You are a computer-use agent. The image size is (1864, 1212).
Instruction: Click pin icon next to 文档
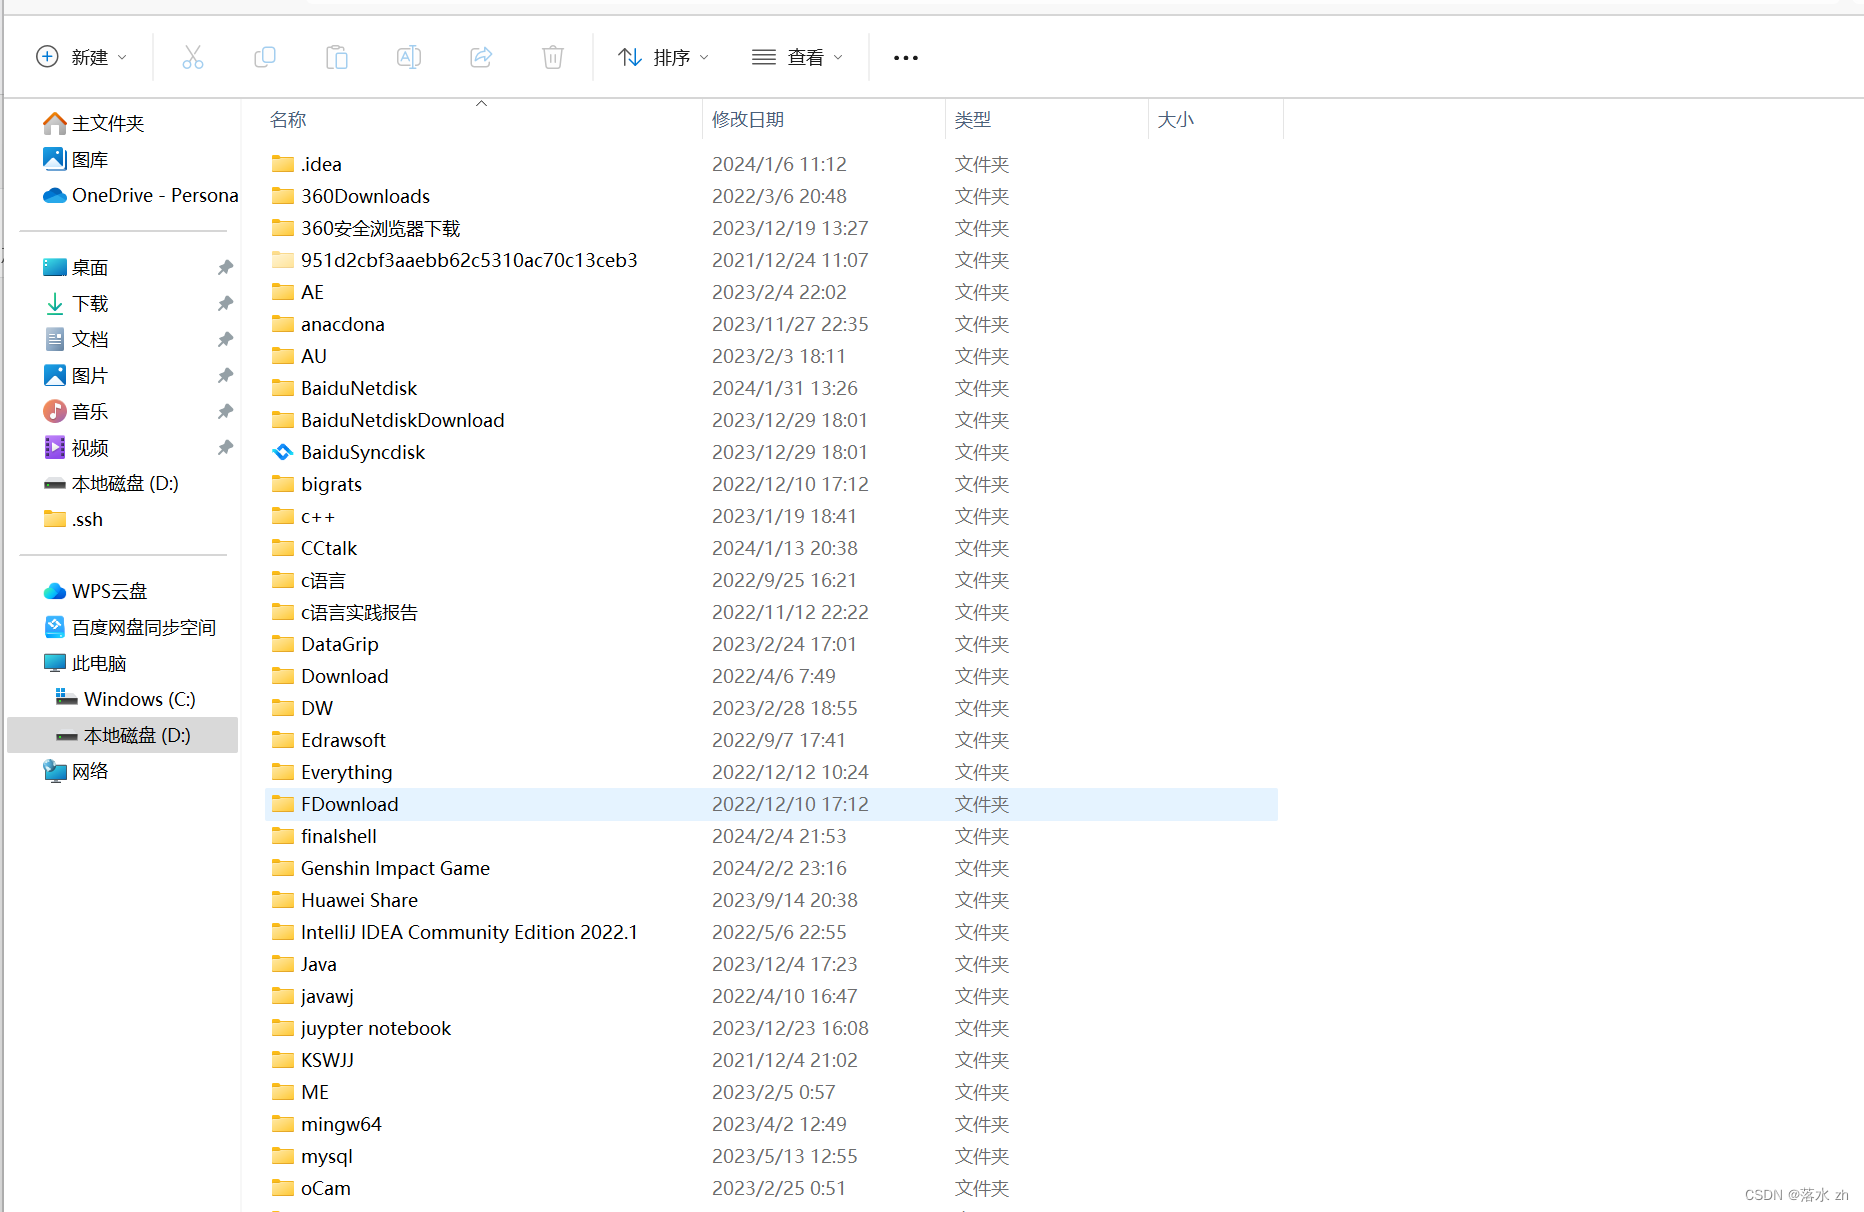point(225,339)
